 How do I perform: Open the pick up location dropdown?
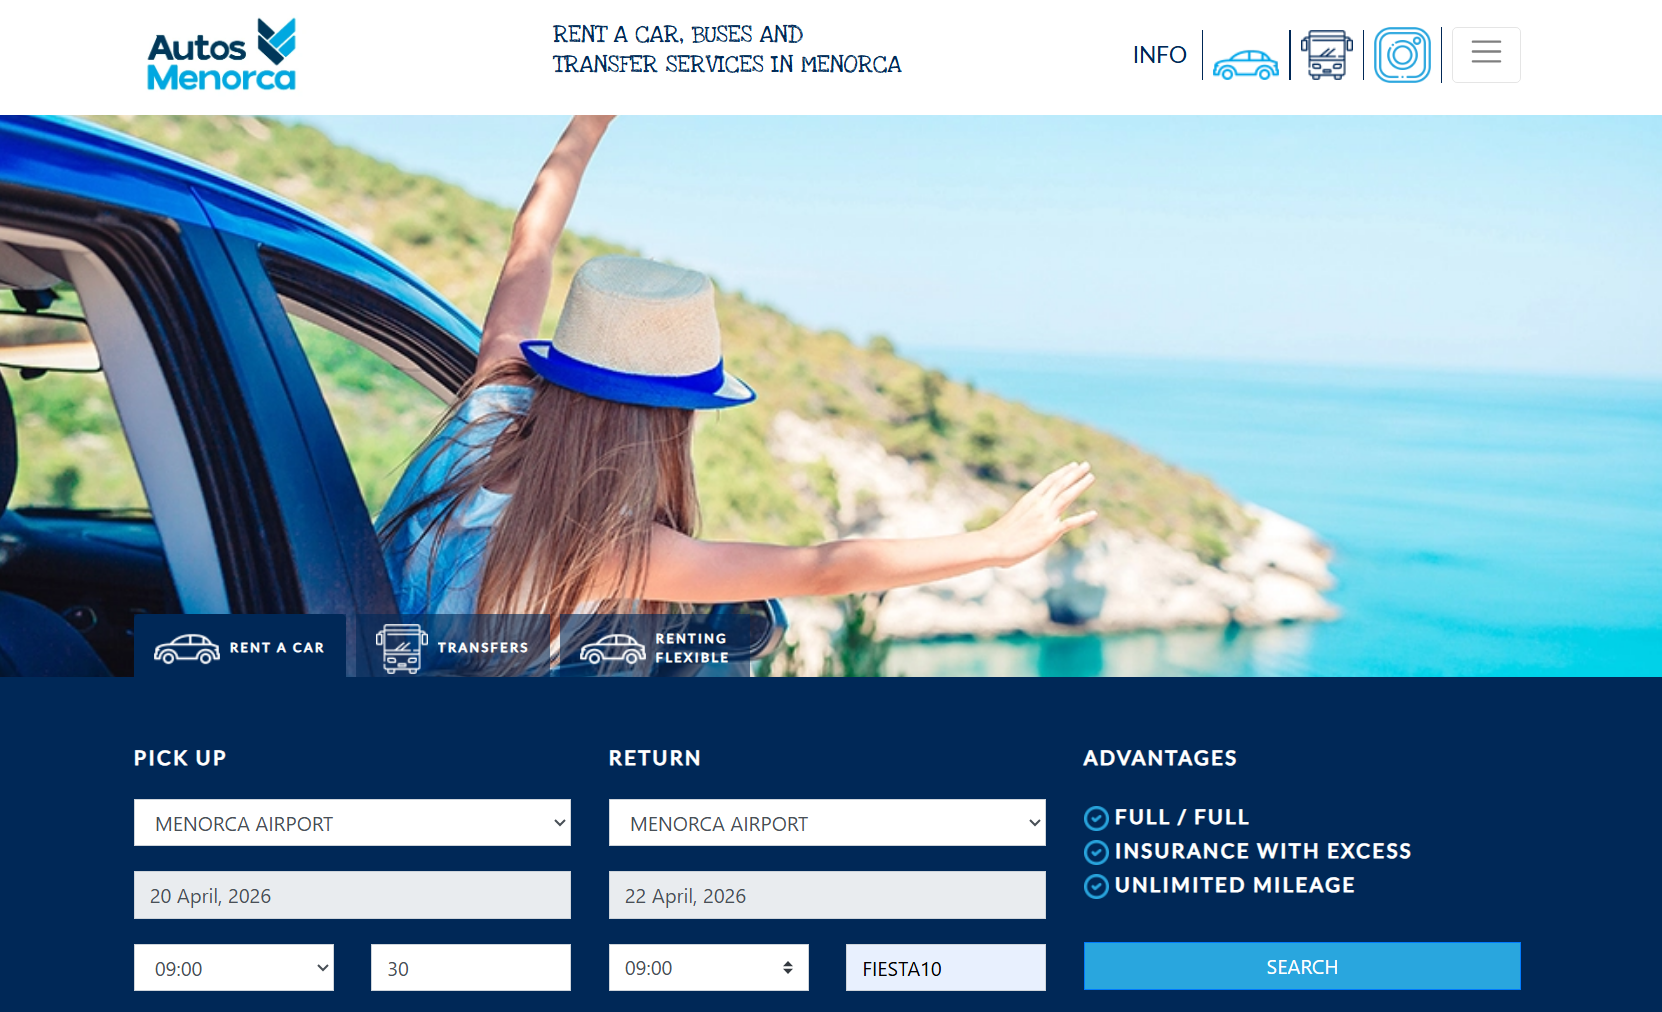tap(352, 822)
